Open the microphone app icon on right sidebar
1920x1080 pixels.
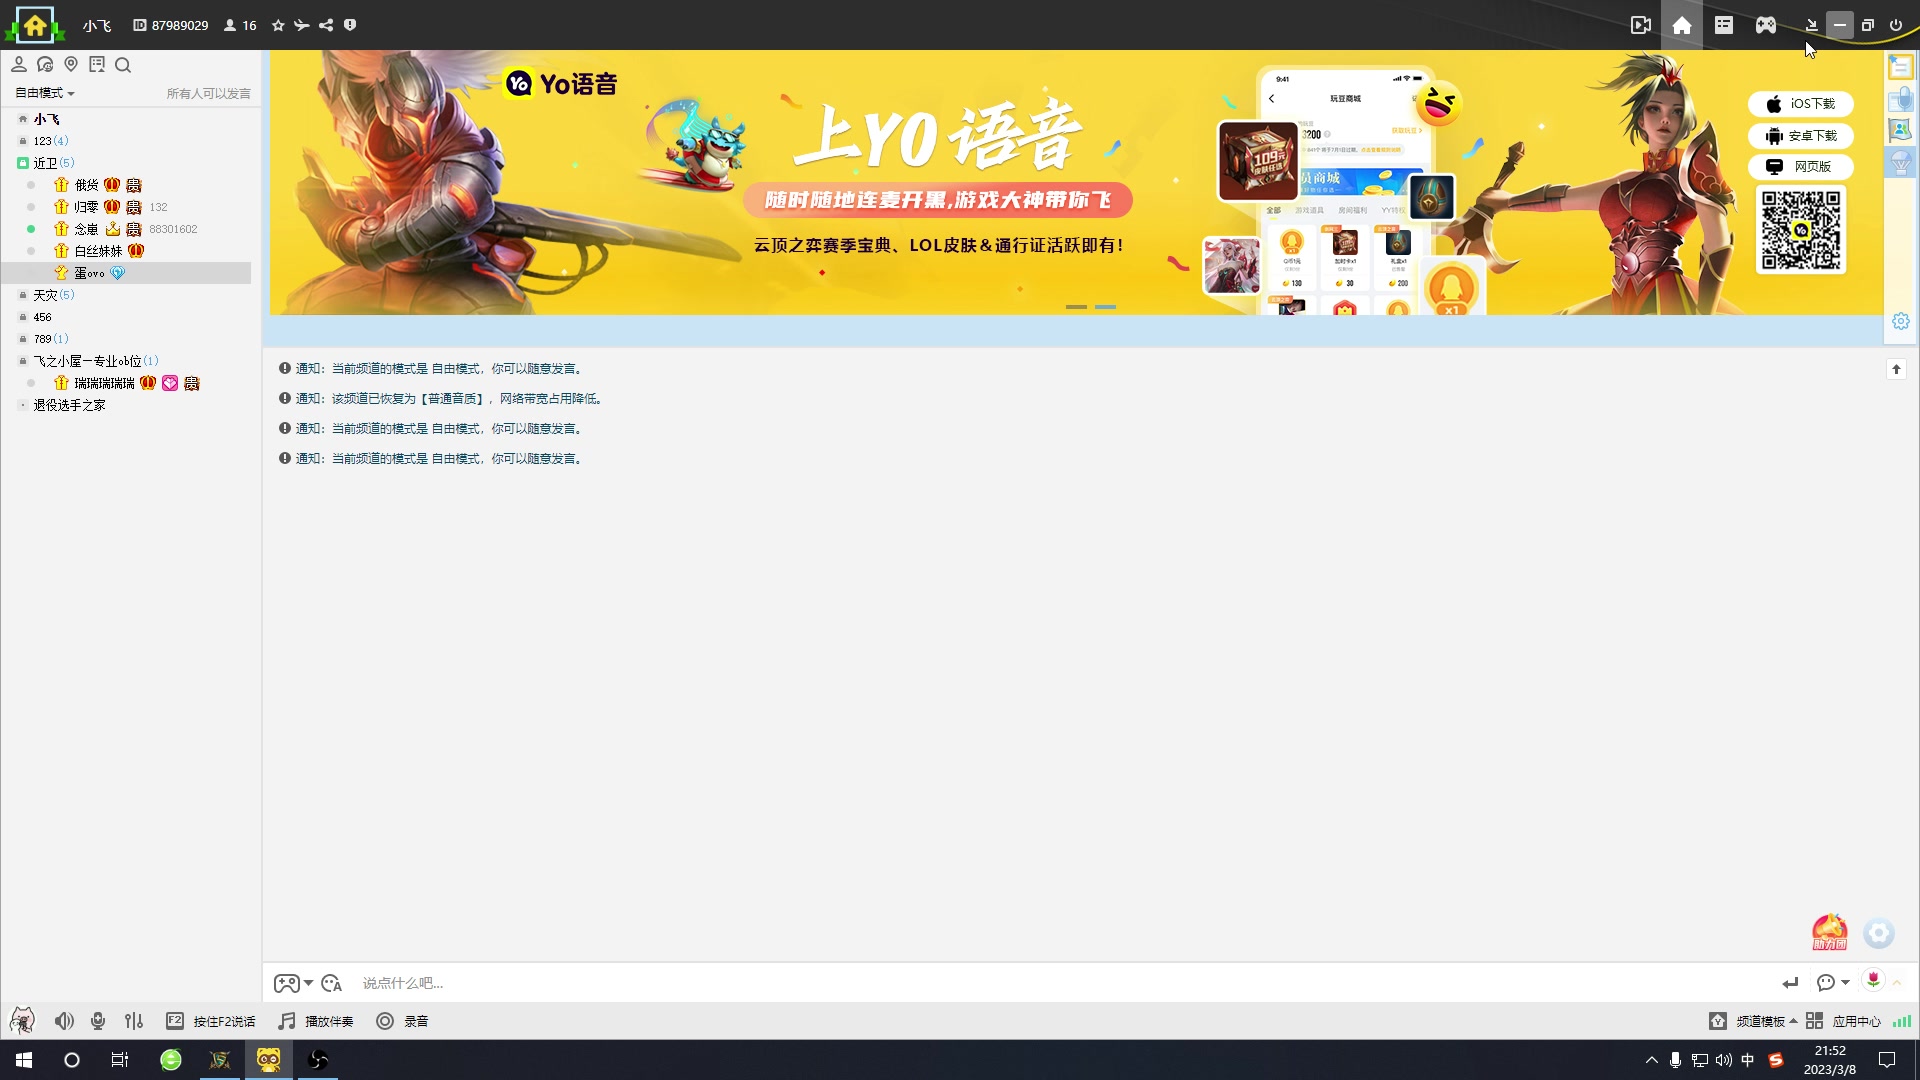(x=1900, y=99)
